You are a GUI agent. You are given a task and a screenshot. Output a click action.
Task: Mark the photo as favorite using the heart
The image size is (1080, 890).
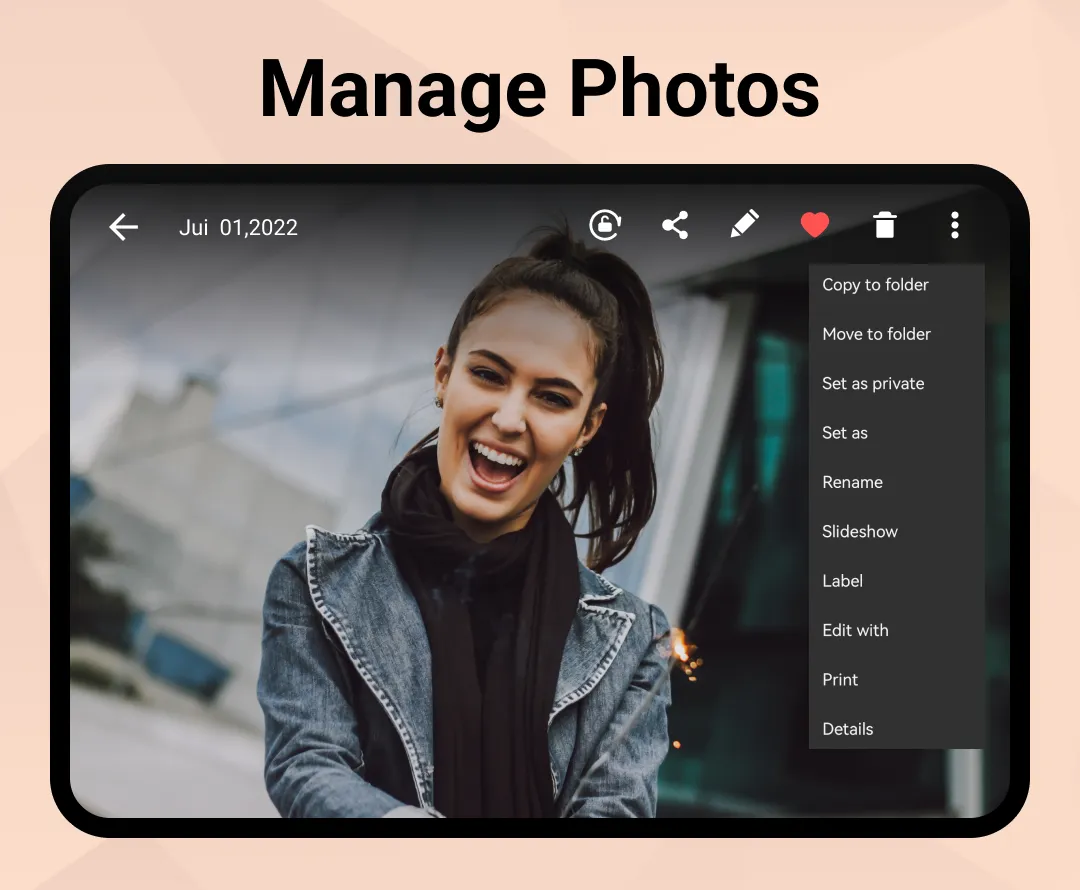pos(815,225)
